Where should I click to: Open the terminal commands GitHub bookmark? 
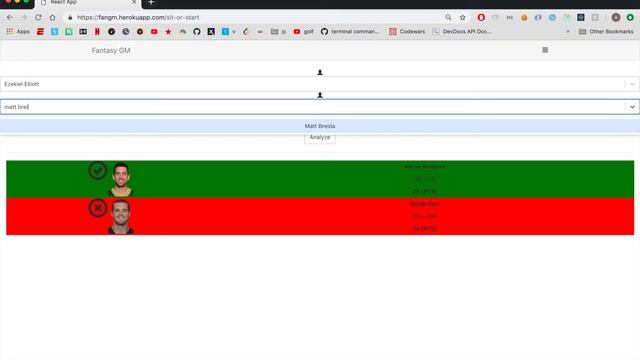(350, 31)
